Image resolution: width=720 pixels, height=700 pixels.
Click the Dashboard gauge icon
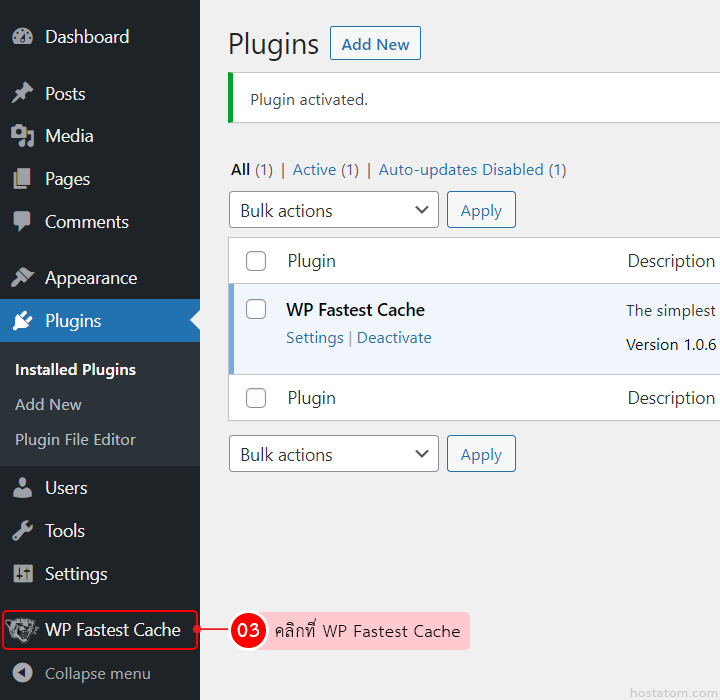point(22,37)
